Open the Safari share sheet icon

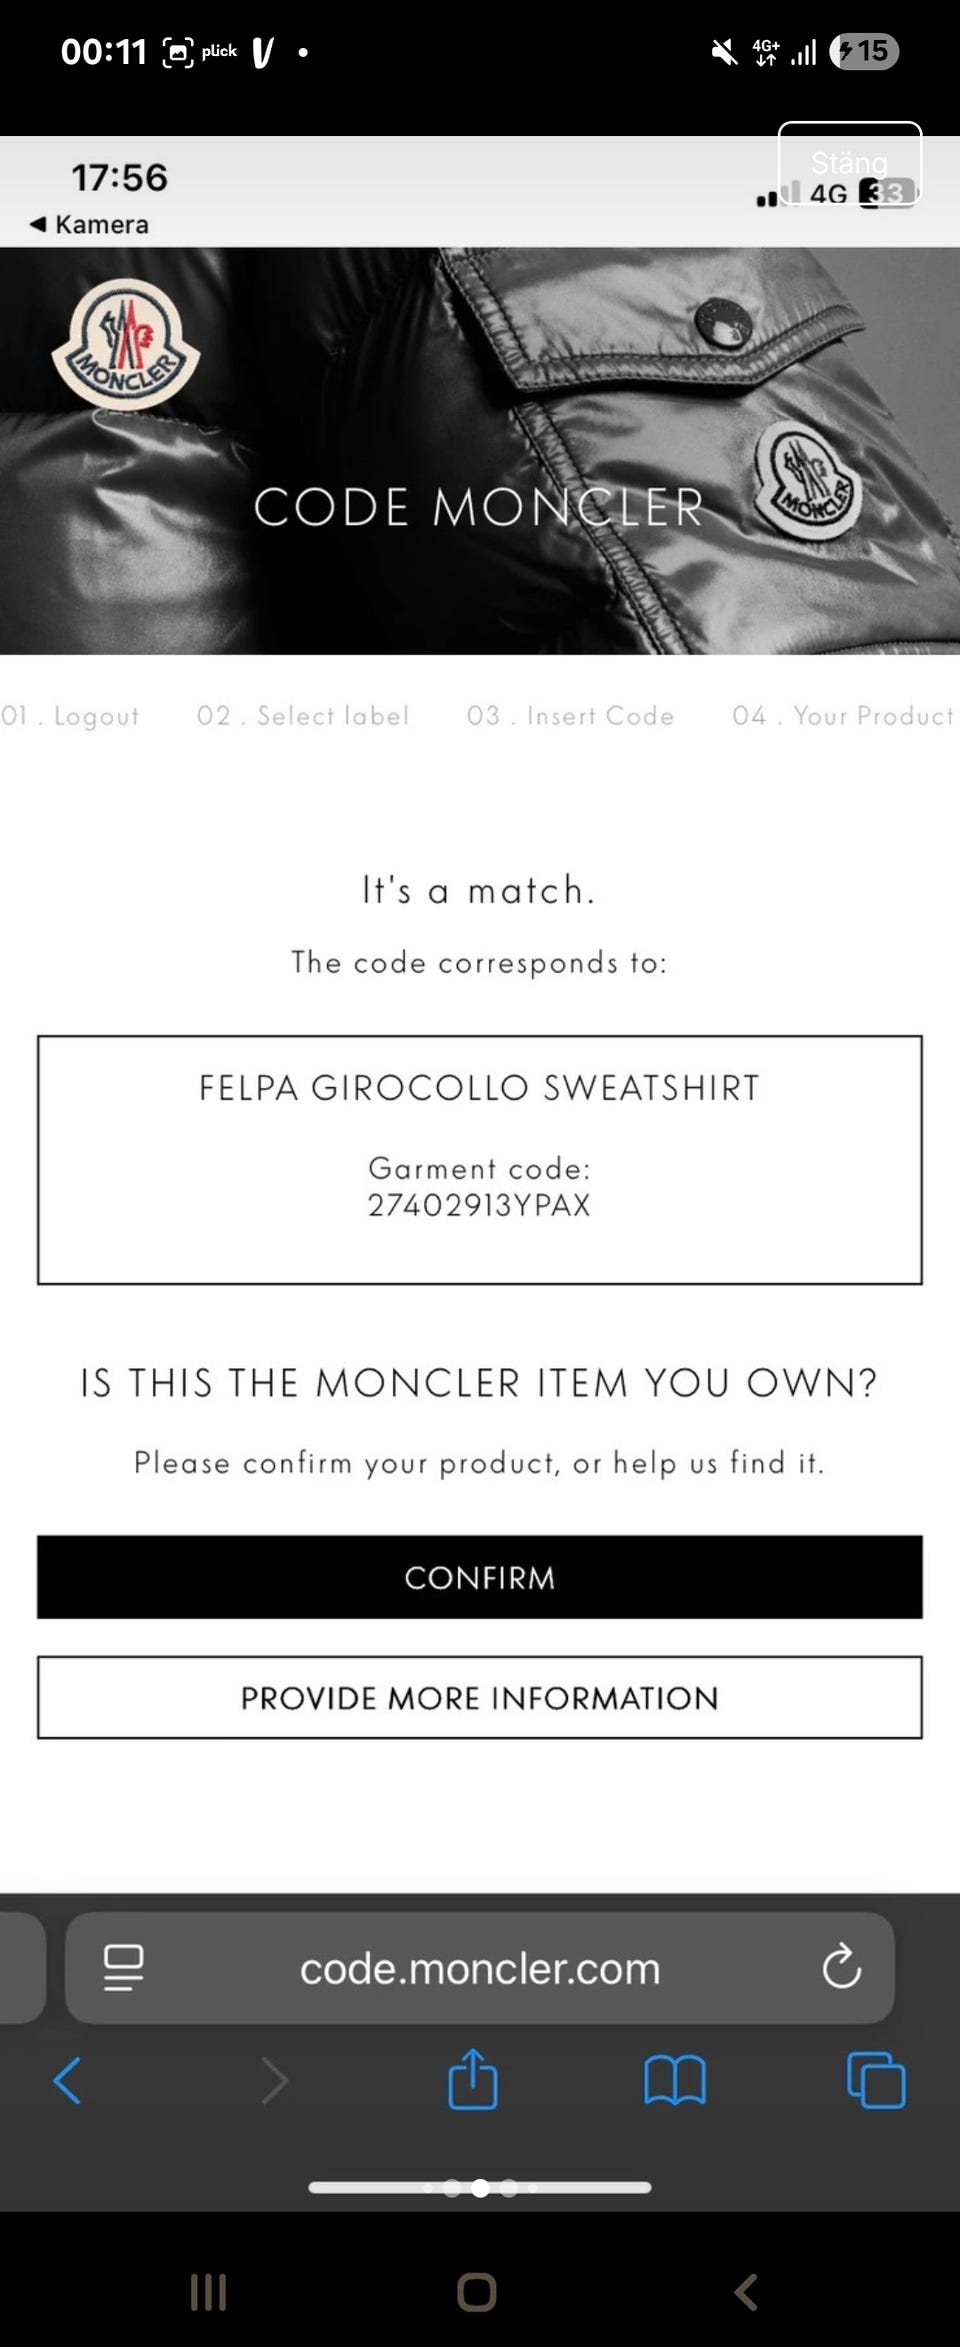(x=473, y=2080)
